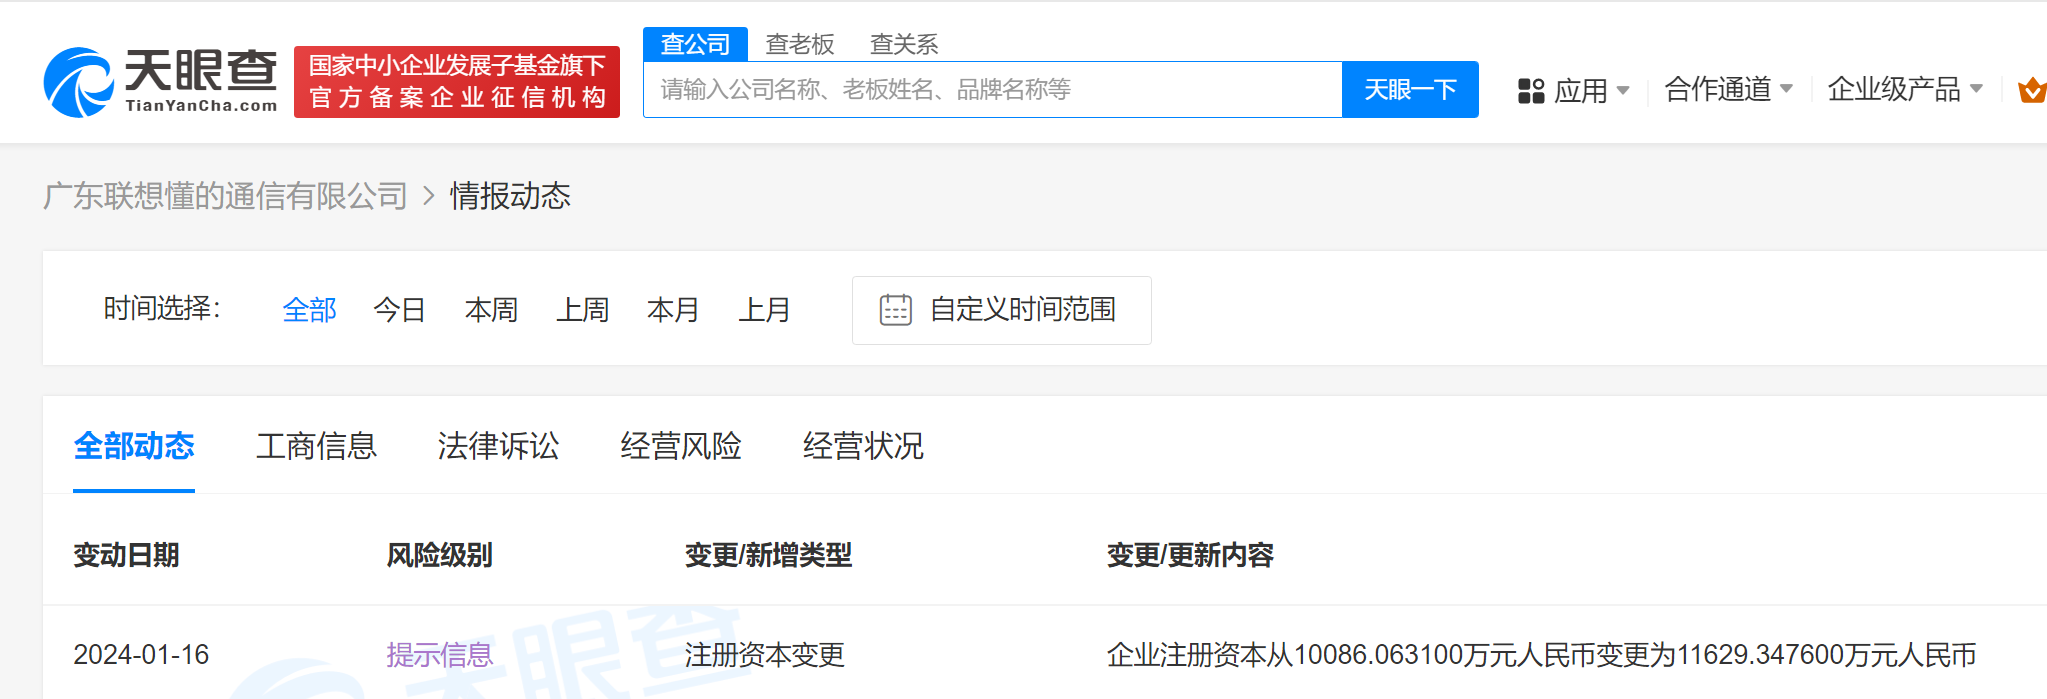Click the 变更/更新内容 column header
2047x699 pixels.
click(1190, 555)
